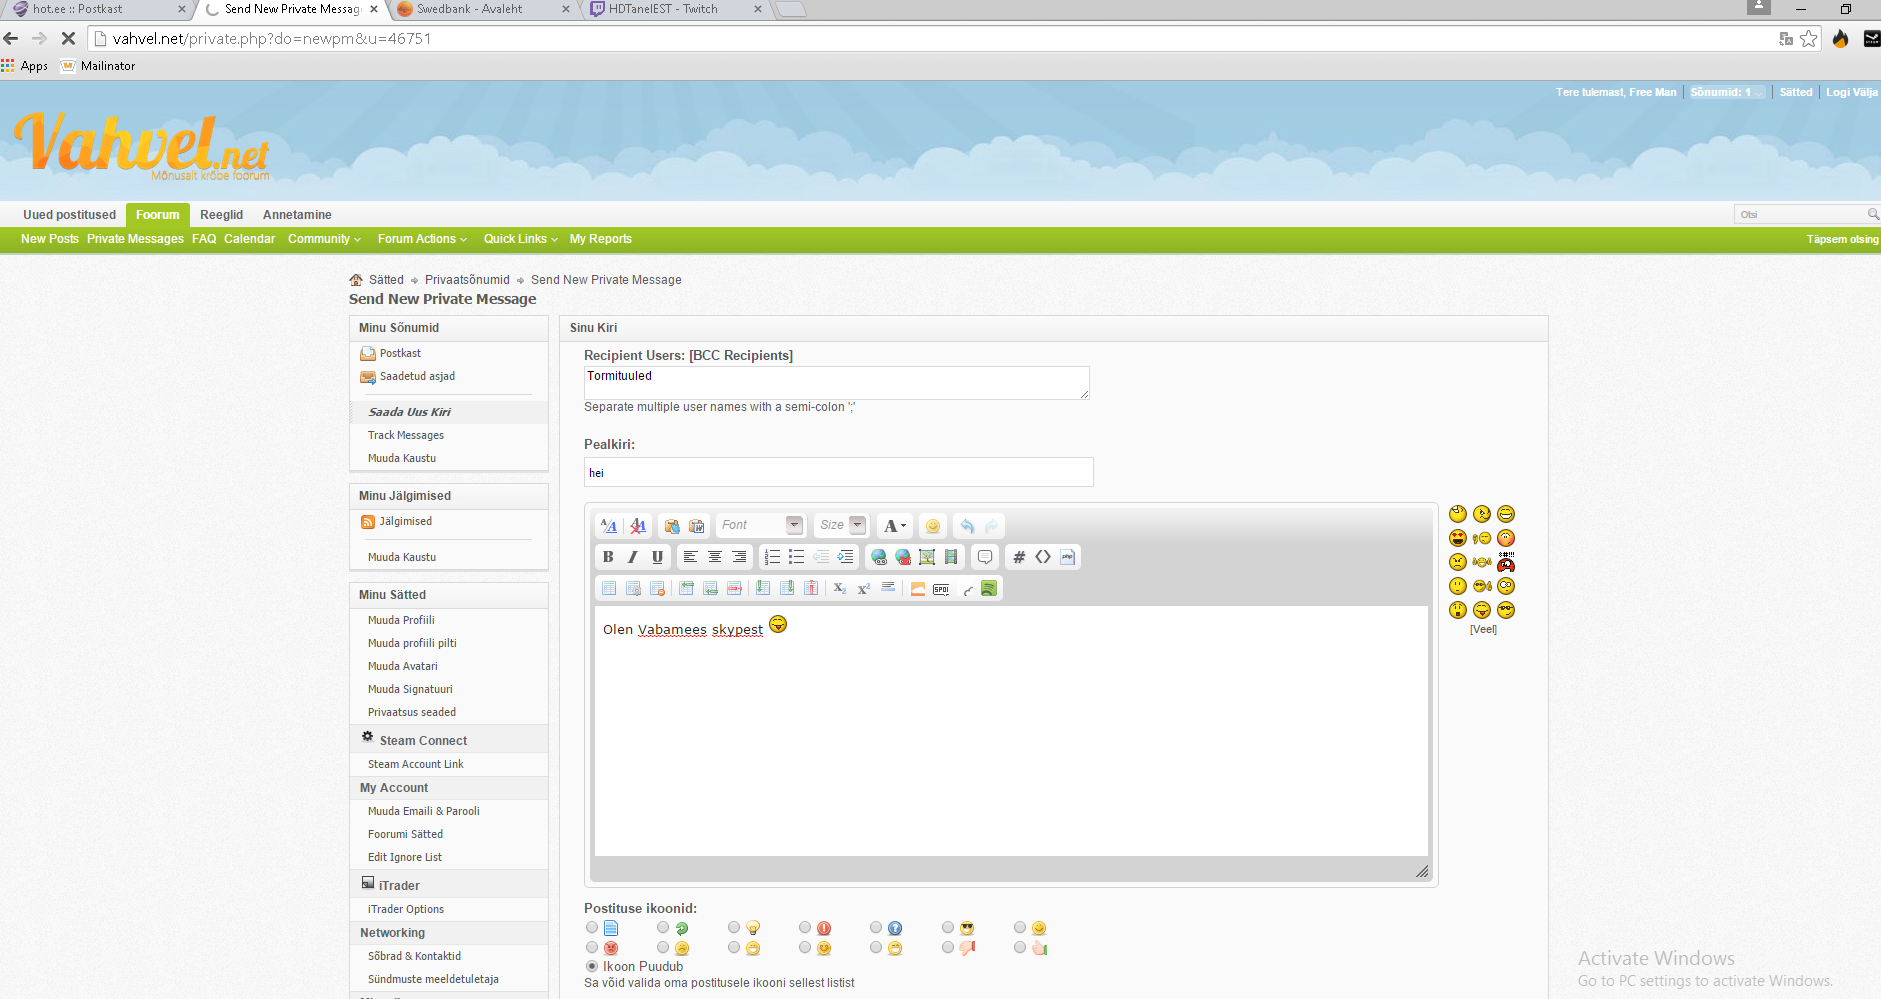Open the Font dropdown in editor
The width and height of the screenshot is (1881, 999).
pos(761,525)
